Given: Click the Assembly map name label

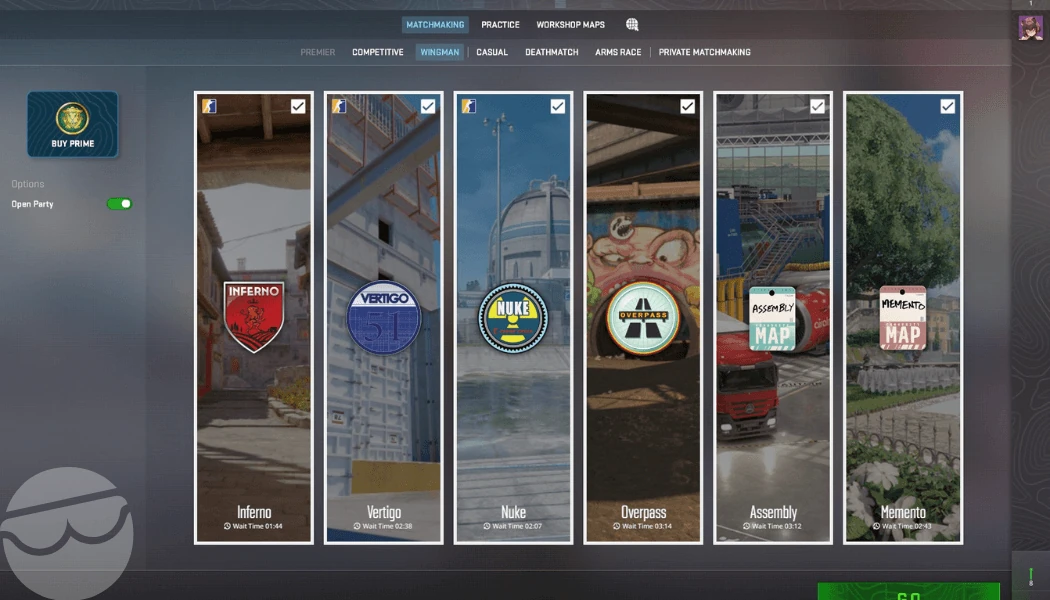Looking at the screenshot, I should click(x=773, y=512).
